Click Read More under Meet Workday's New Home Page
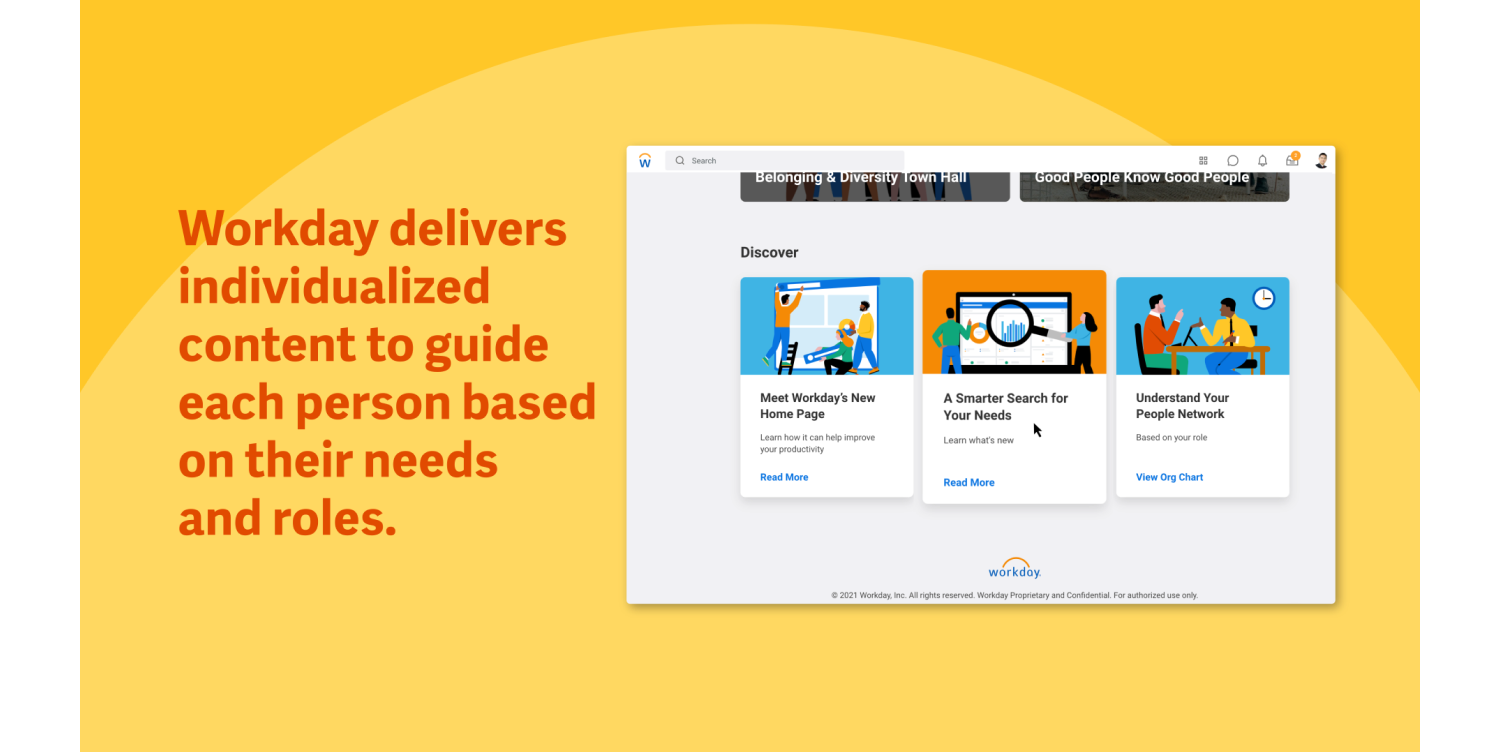This screenshot has width=1500, height=752. pos(784,477)
